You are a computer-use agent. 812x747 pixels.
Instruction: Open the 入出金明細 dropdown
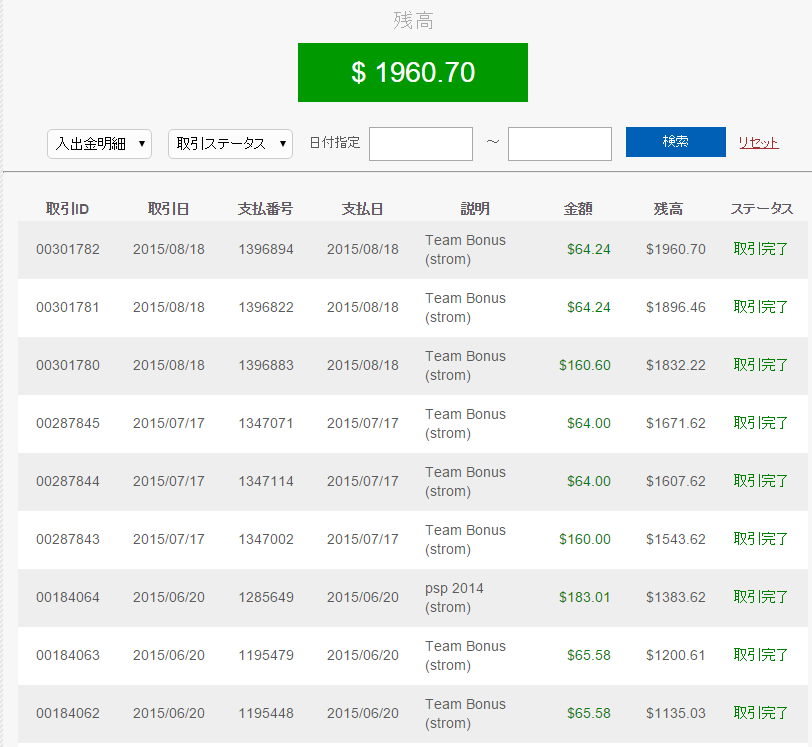pyautogui.click(x=99, y=144)
